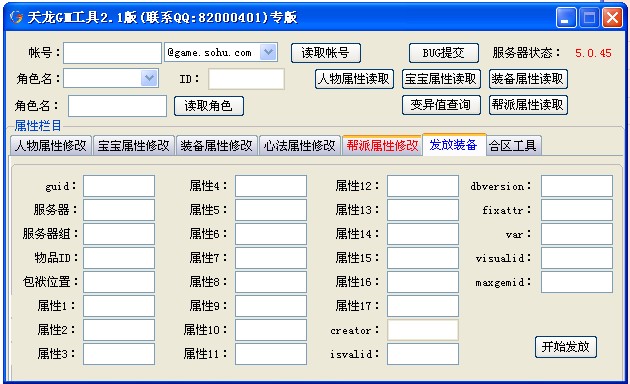The height and width of the screenshot is (384, 630).
Task: Click 宝宝属性读取 button
Action: [x=441, y=79]
